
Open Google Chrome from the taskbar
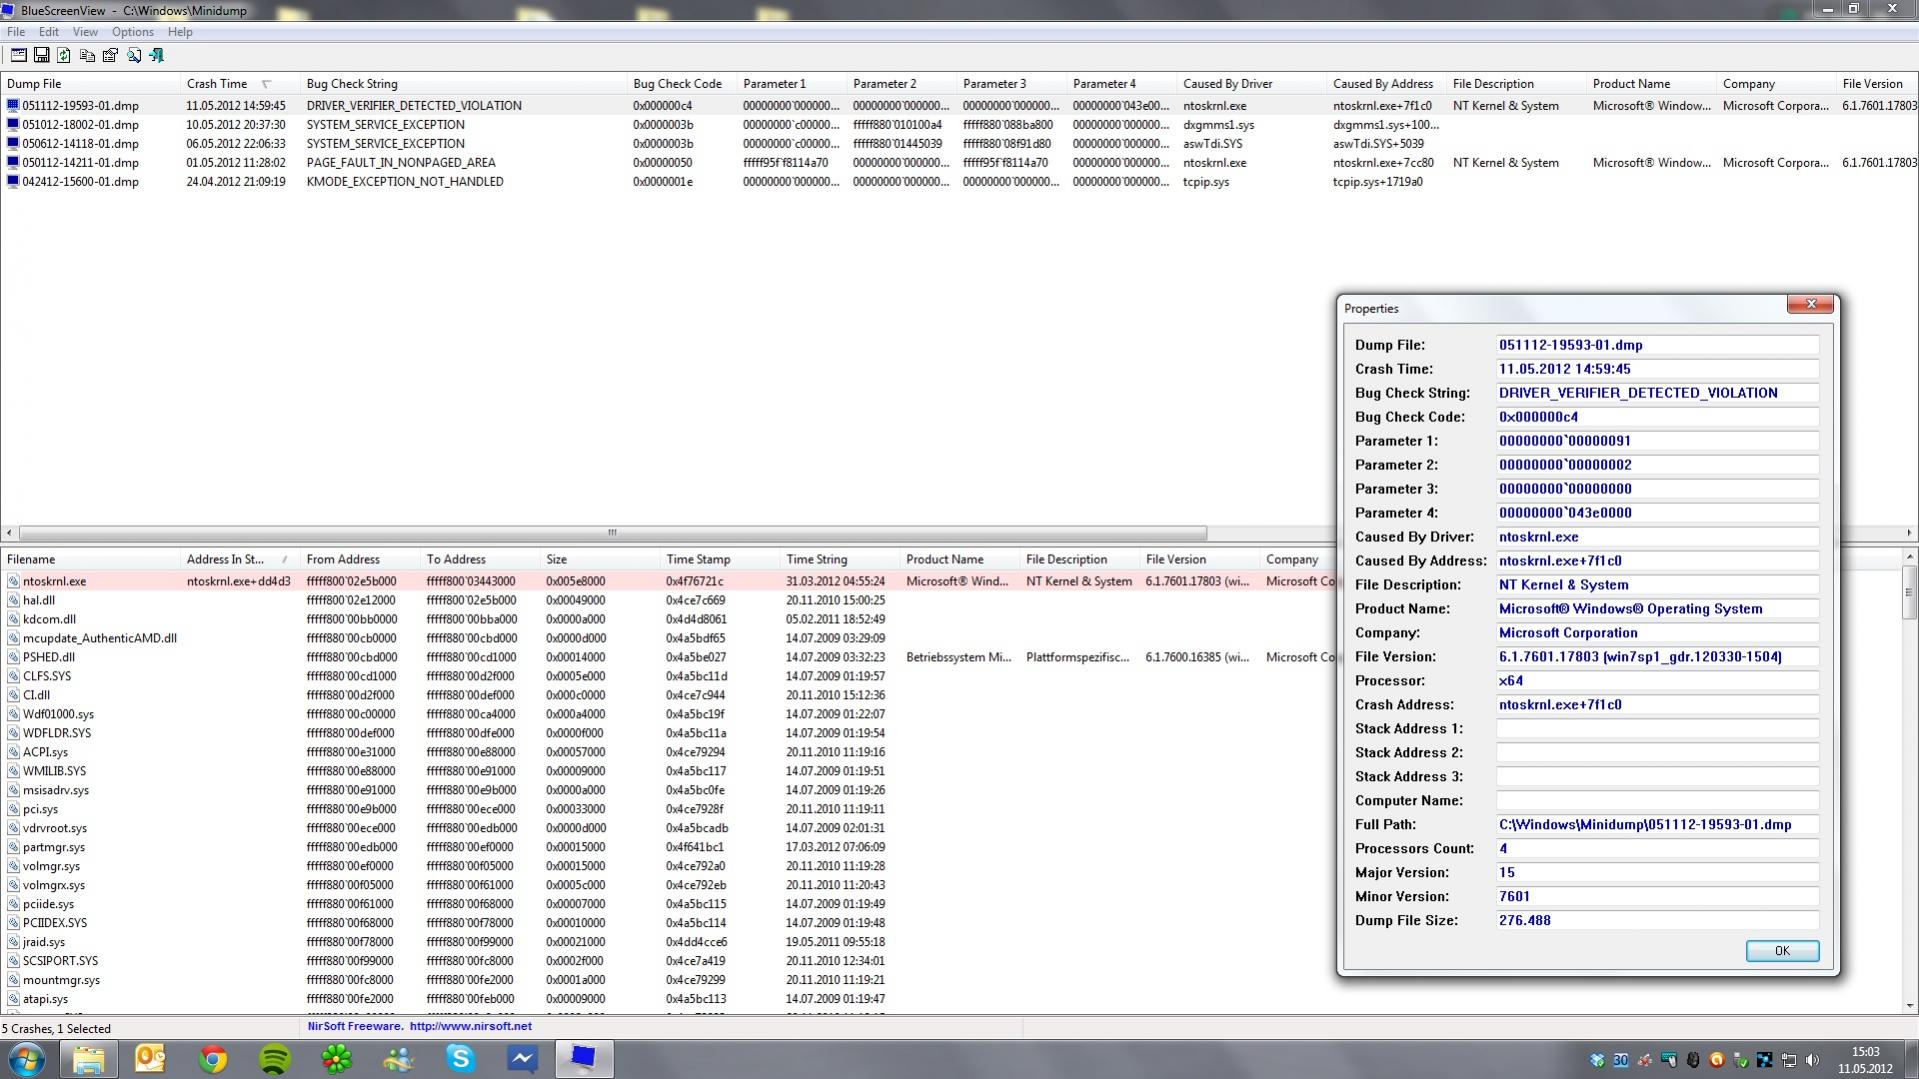click(212, 1059)
